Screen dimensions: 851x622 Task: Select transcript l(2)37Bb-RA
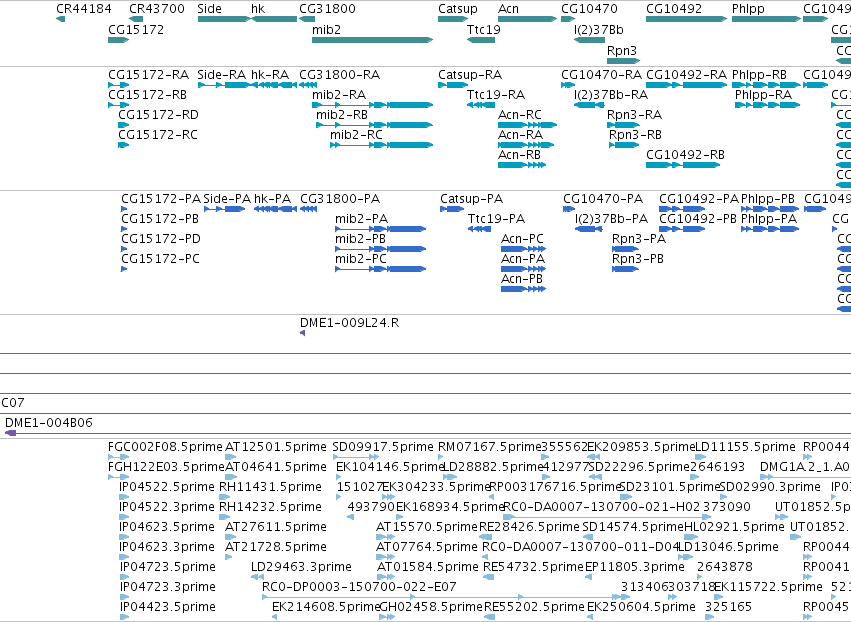tap(611, 94)
